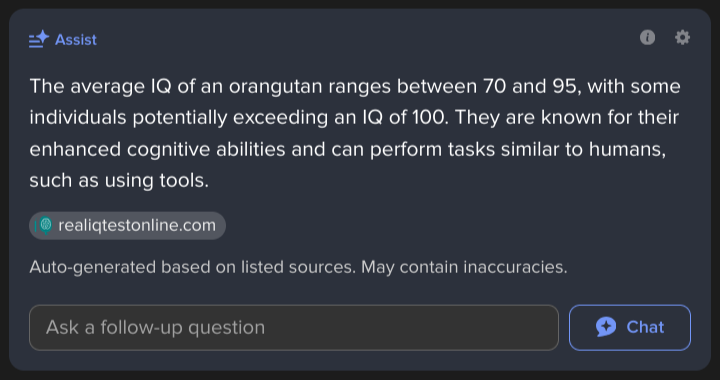Click the sparkle chat bubble icon

(606, 327)
